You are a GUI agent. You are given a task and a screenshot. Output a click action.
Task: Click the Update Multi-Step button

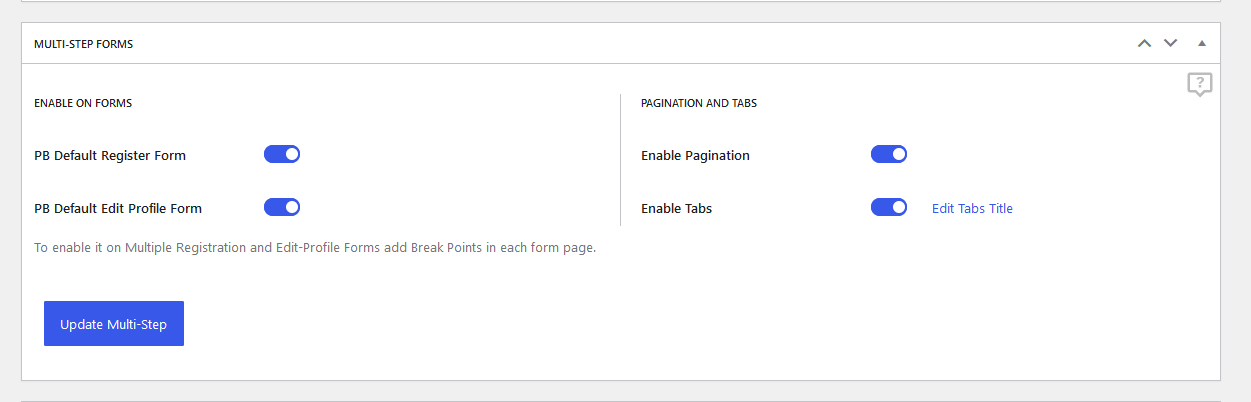(114, 324)
